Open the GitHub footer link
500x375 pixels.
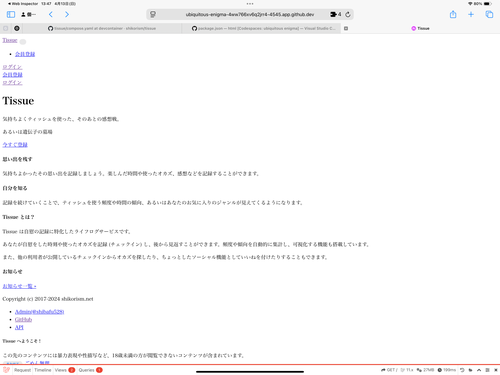tap(23, 319)
